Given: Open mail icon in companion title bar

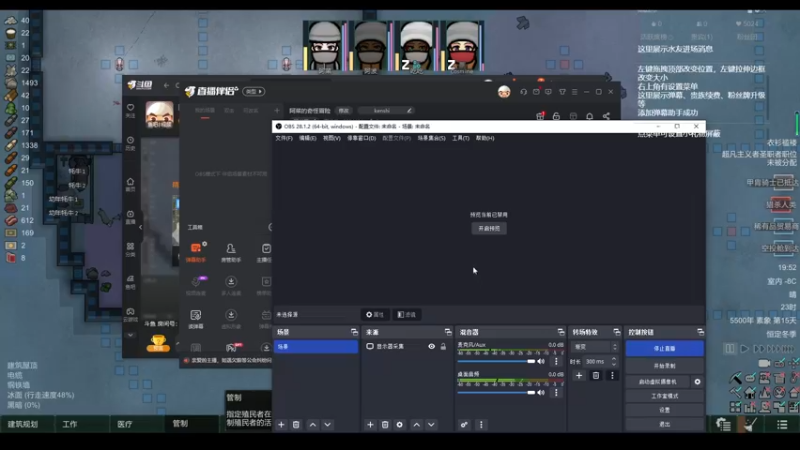Looking at the screenshot, I should pos(536,92).
